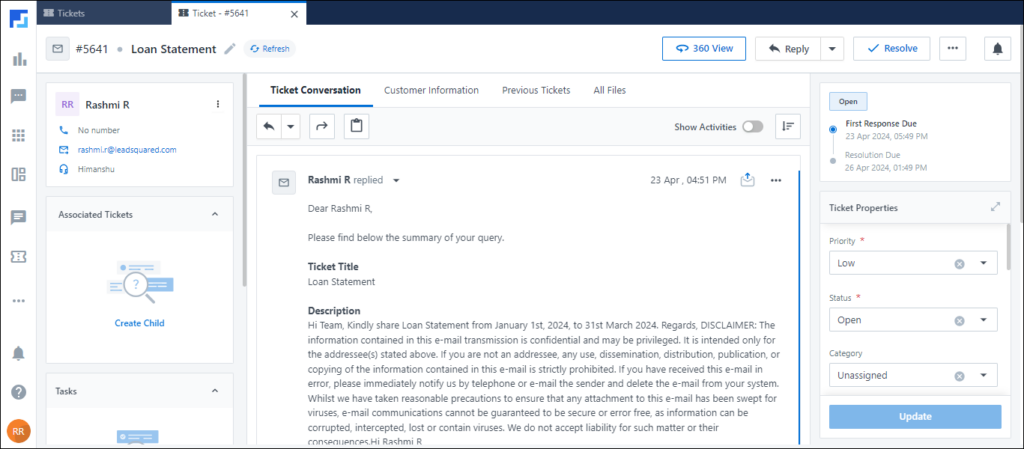Image resolution: width=1024 pixels, height=449 pixels.
Task: Click the Resolution Due timeline marker
Action: click(832, 160)
